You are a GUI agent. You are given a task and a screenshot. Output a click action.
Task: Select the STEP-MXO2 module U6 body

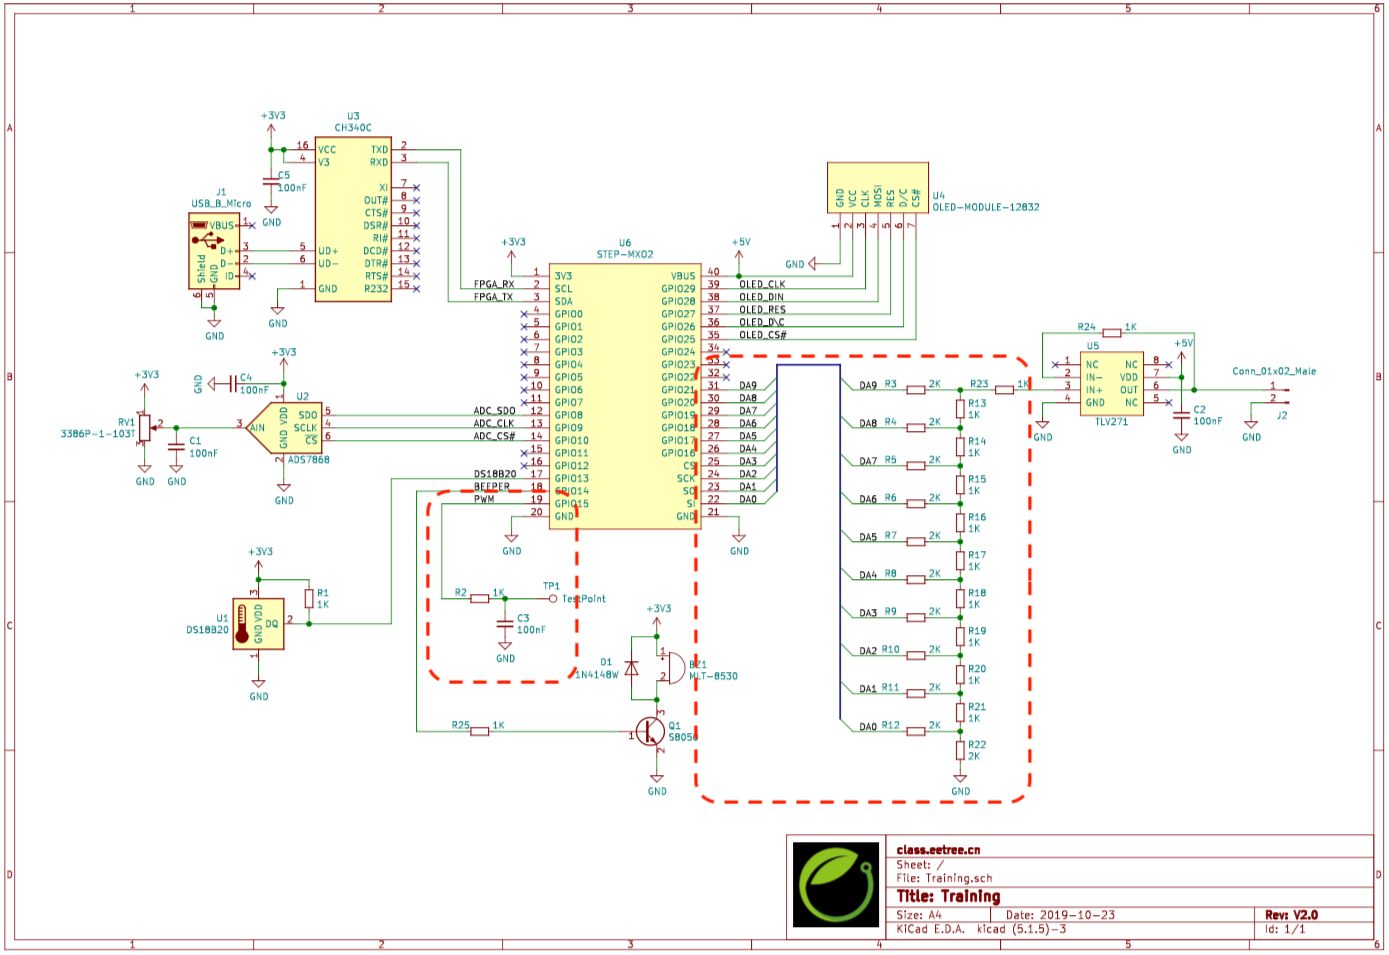tap(625, 396)
